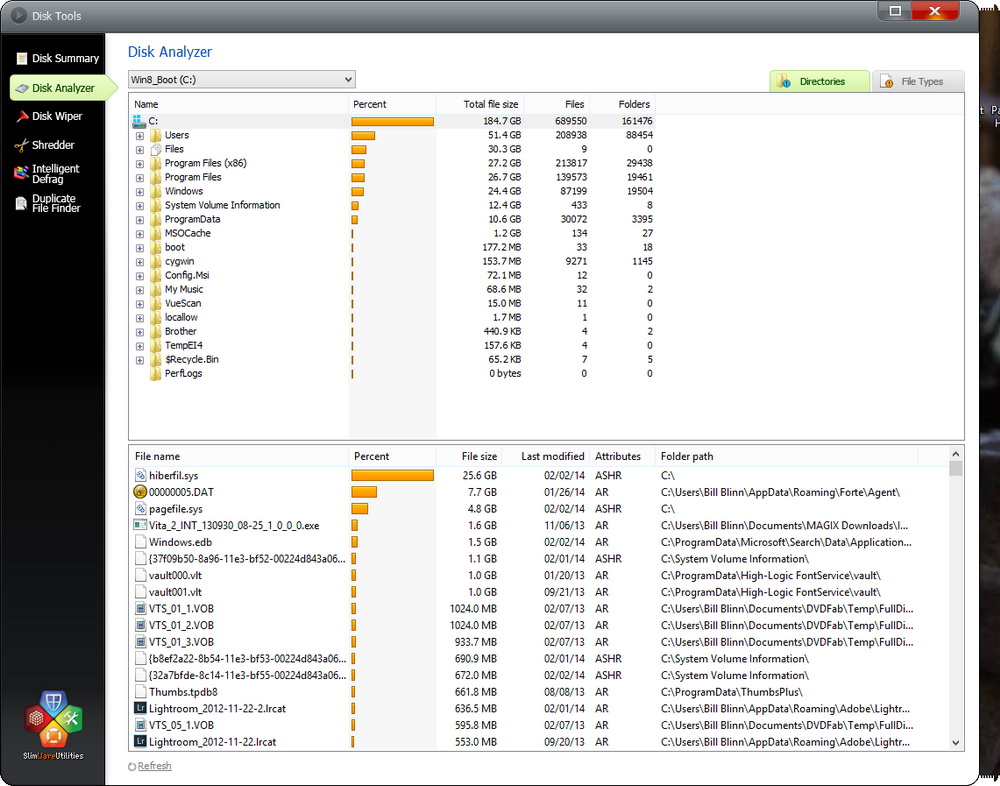1000x786 pixels.
Task: Click the Files documents icon
Action: (x=156, y=149)
